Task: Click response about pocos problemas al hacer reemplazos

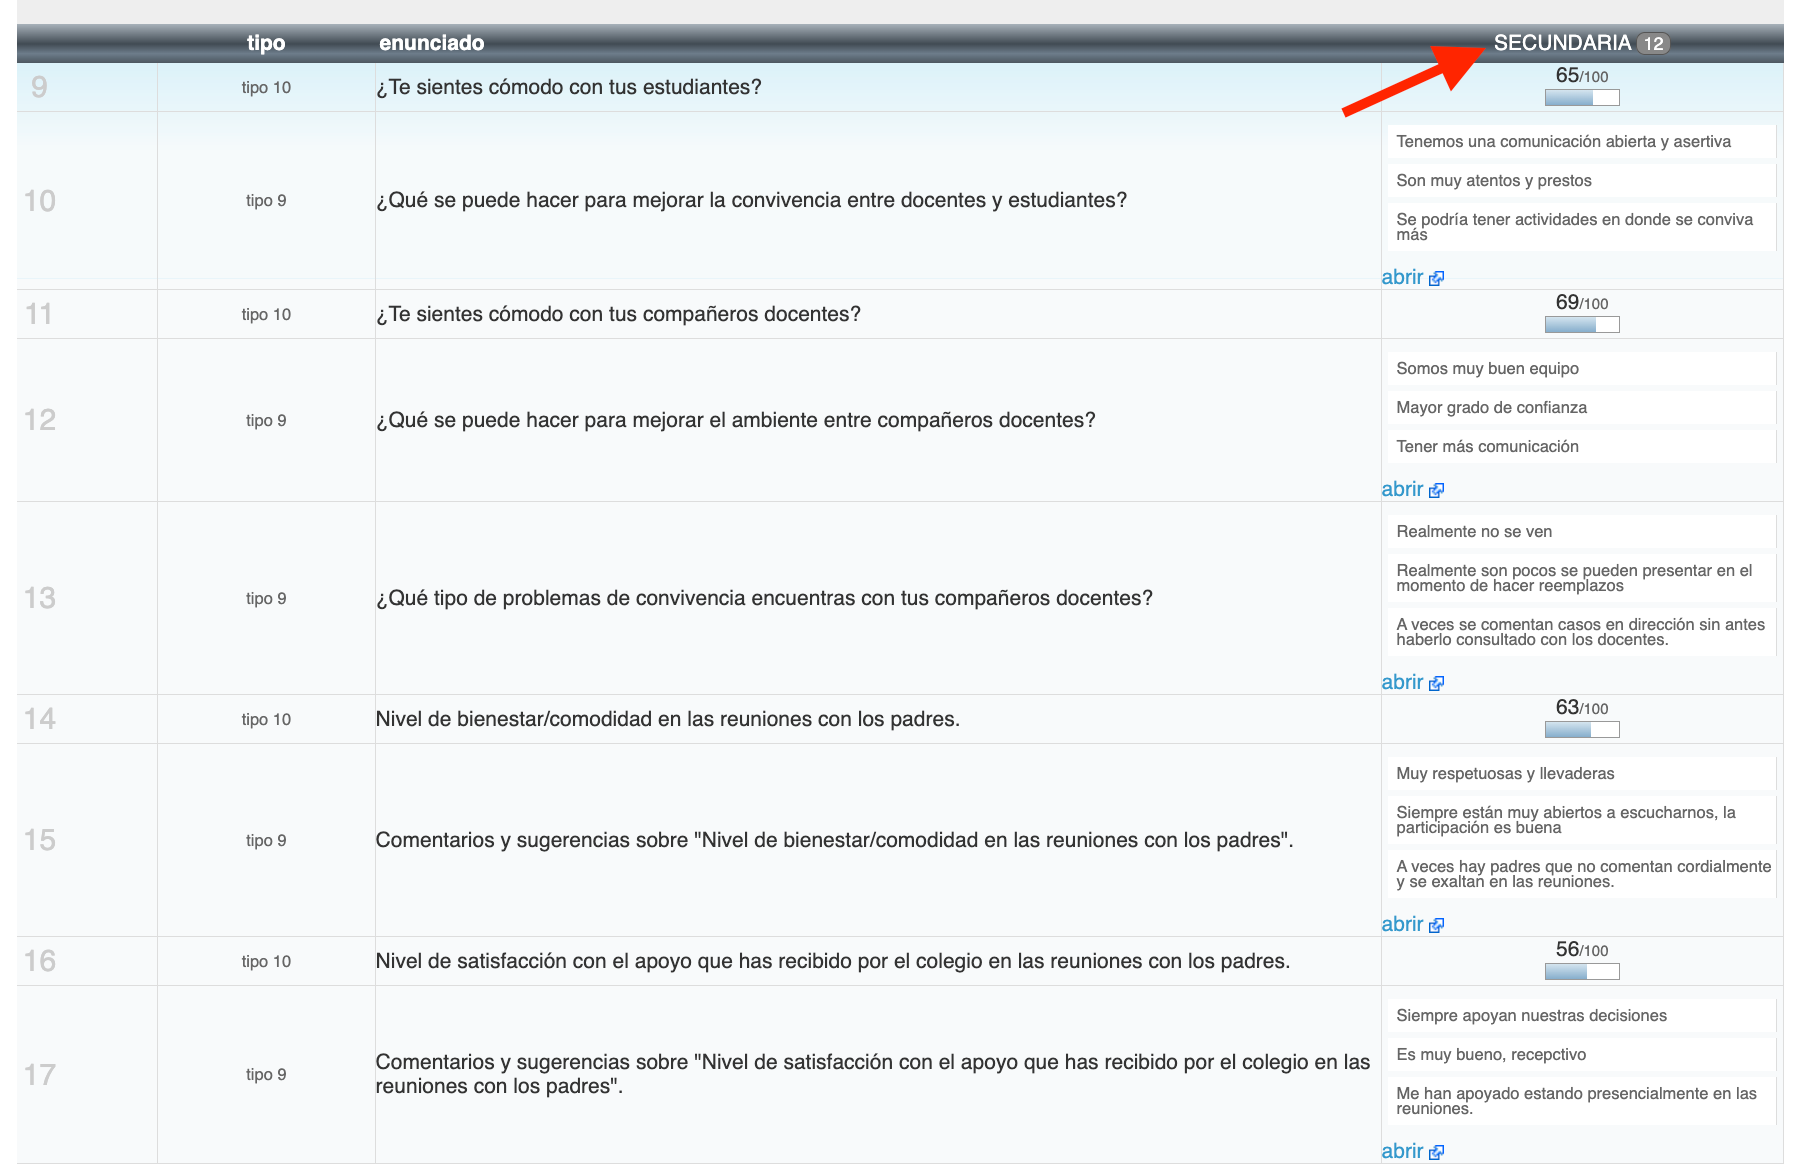Action: tap(1580, 578)
